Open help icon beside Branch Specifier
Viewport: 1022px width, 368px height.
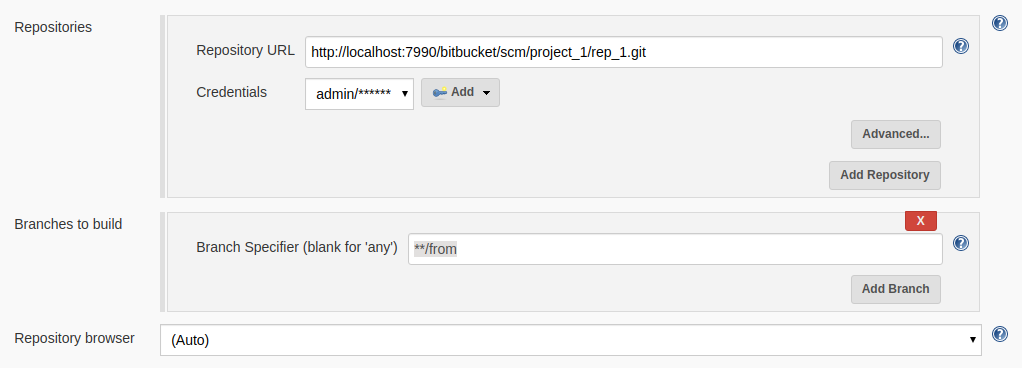[961, 243]
